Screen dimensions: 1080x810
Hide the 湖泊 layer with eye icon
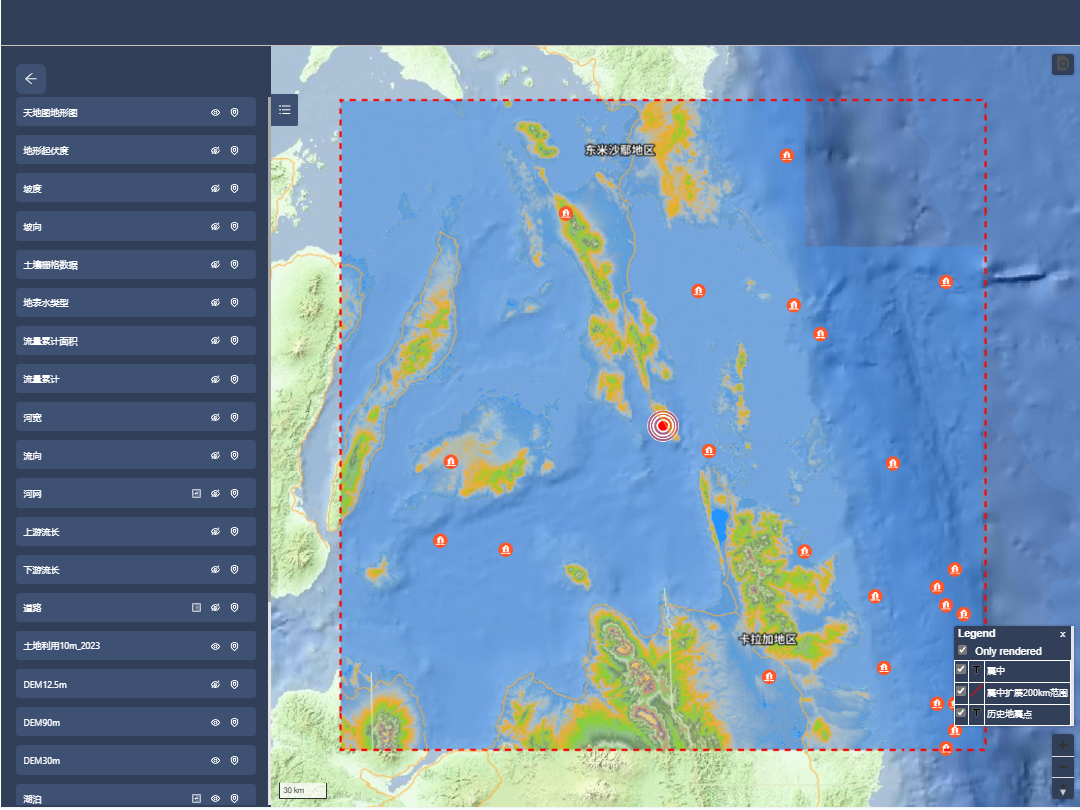[216, 798]
